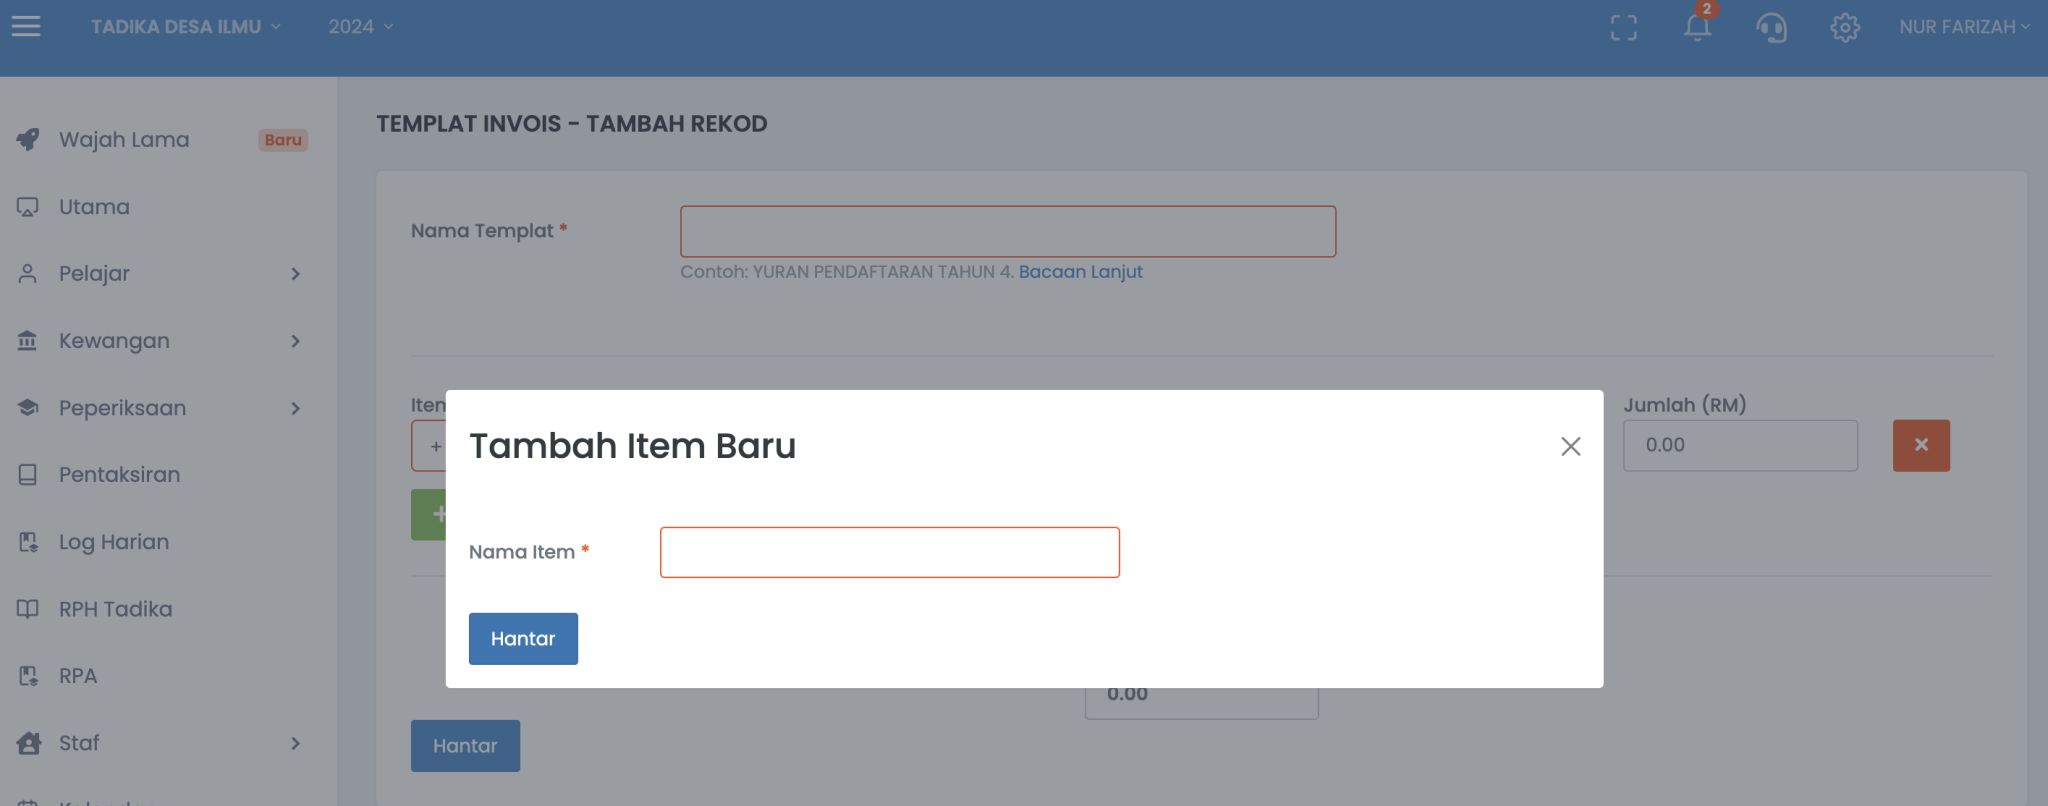
Task: Click the Peperiksaan graduation cap icon
Action: click(x=29, y=407)
